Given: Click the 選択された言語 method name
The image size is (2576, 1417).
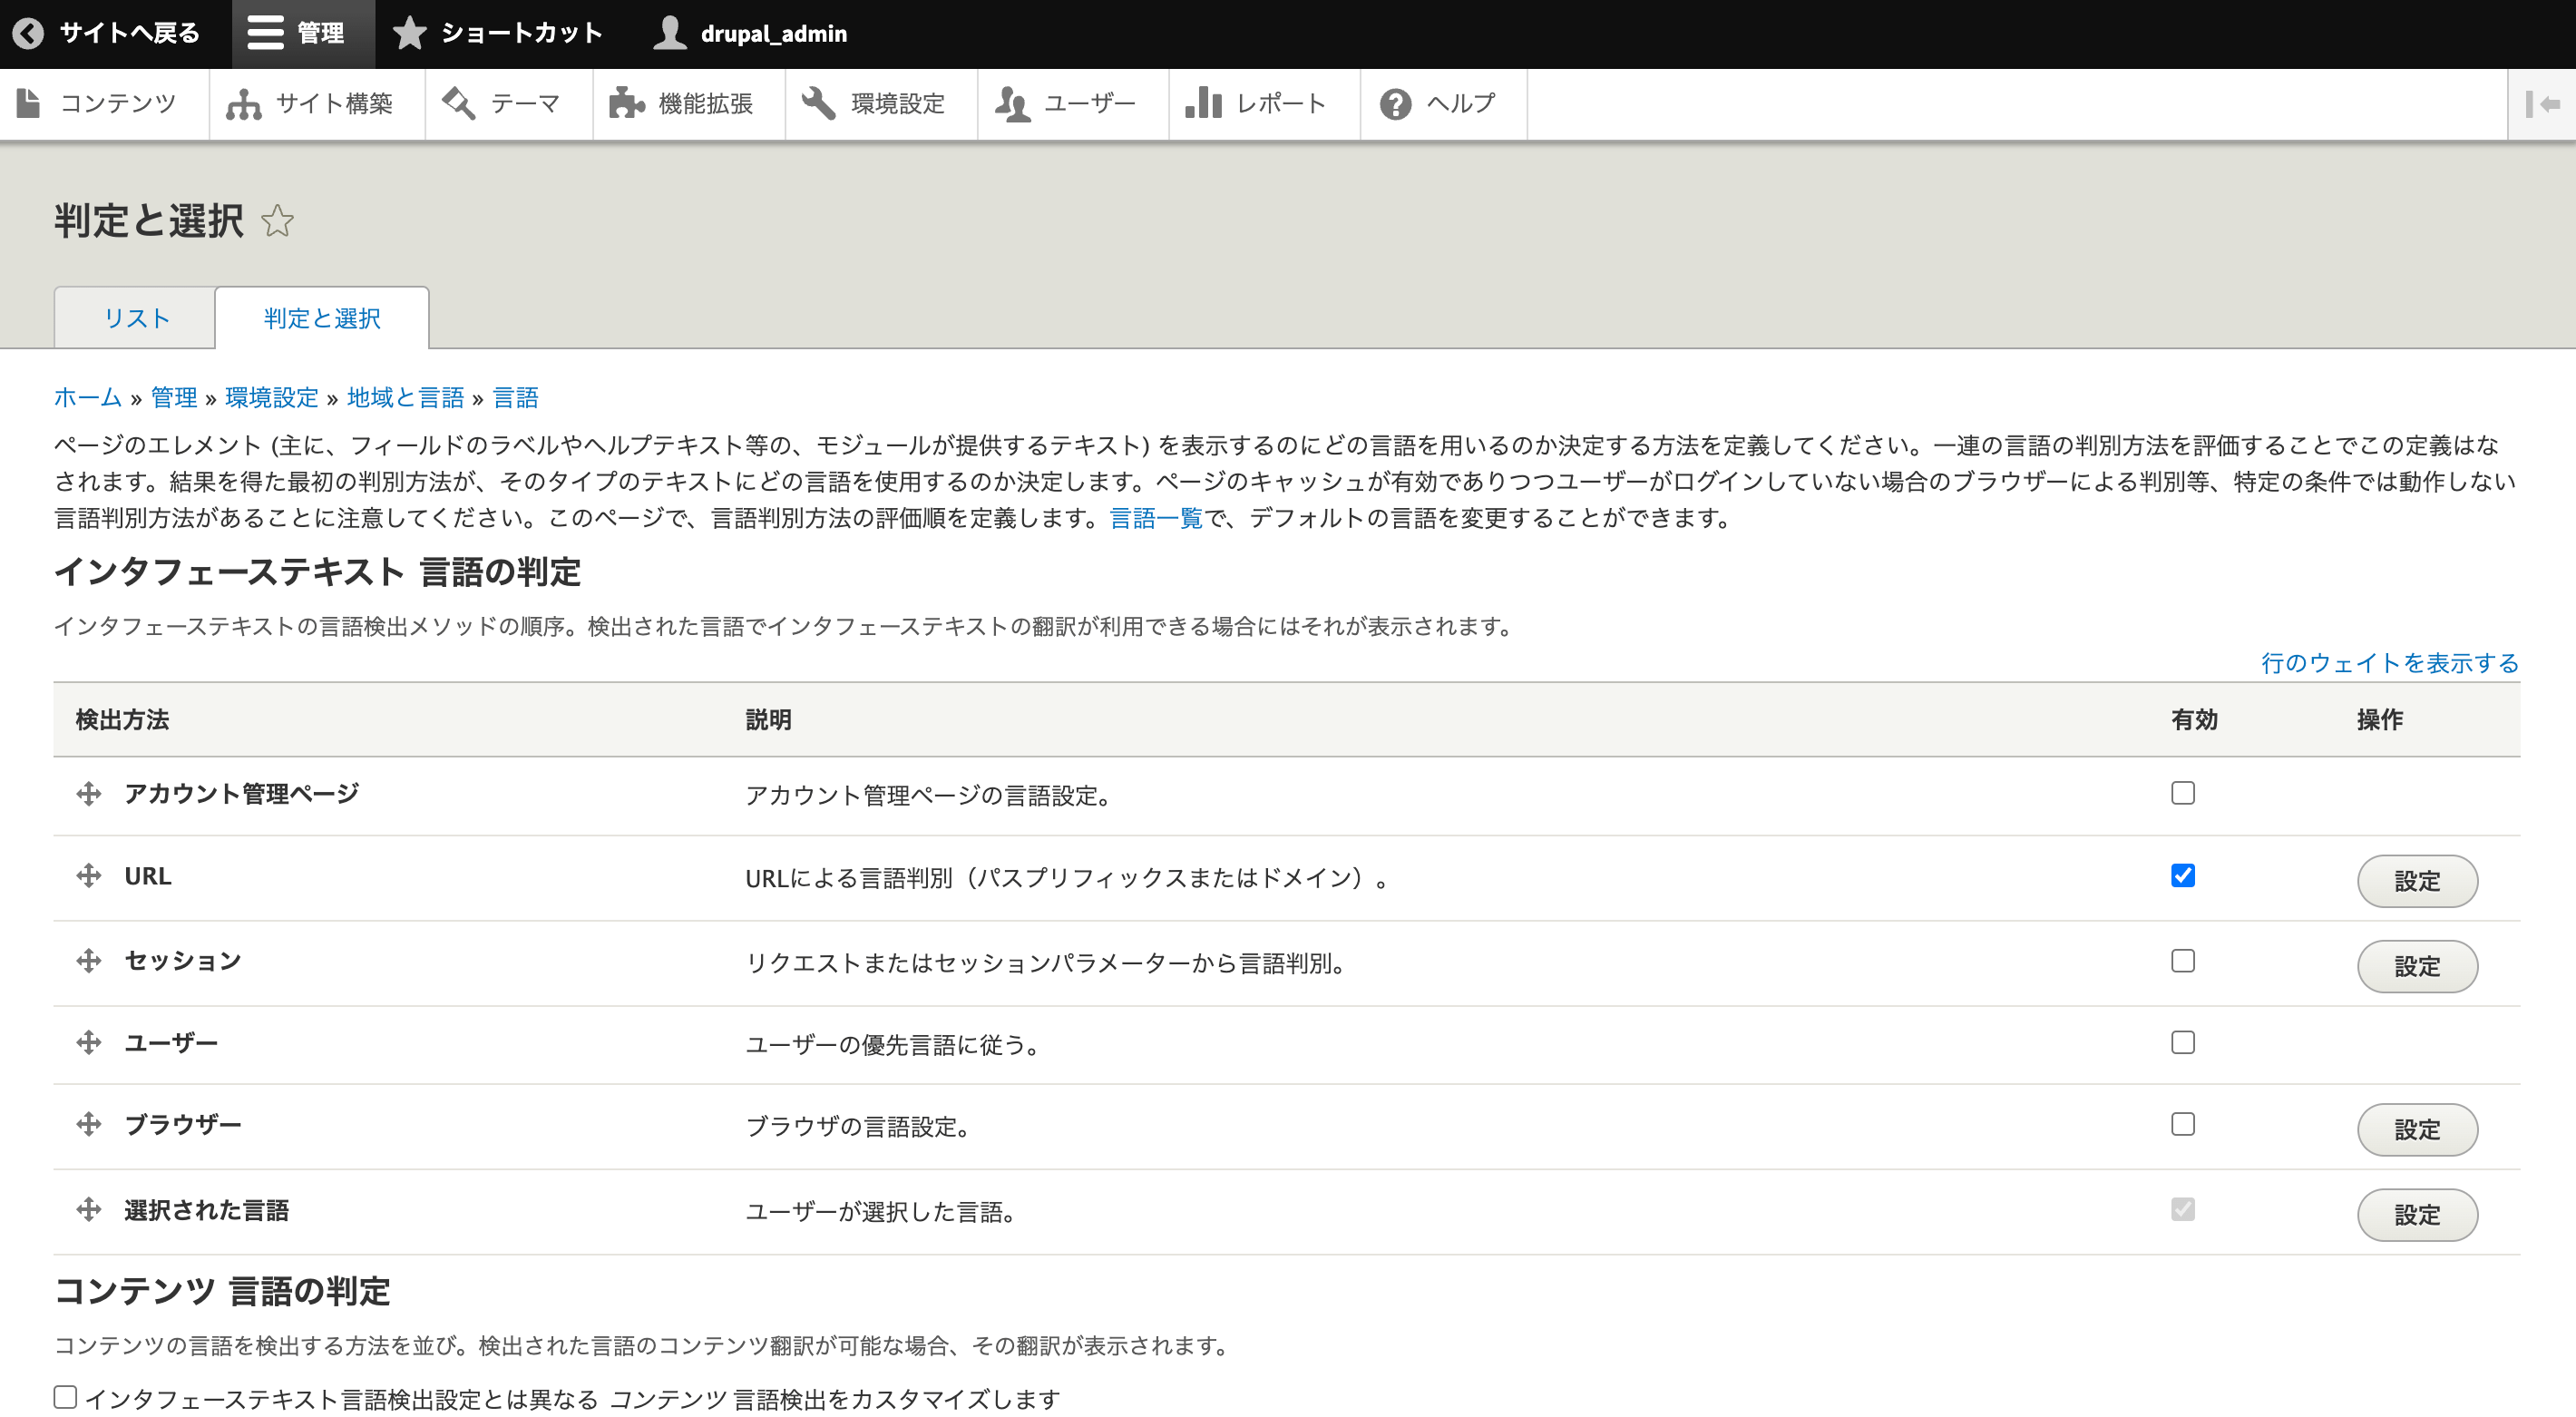Looking at the screenshot, I should [207, 1210].
